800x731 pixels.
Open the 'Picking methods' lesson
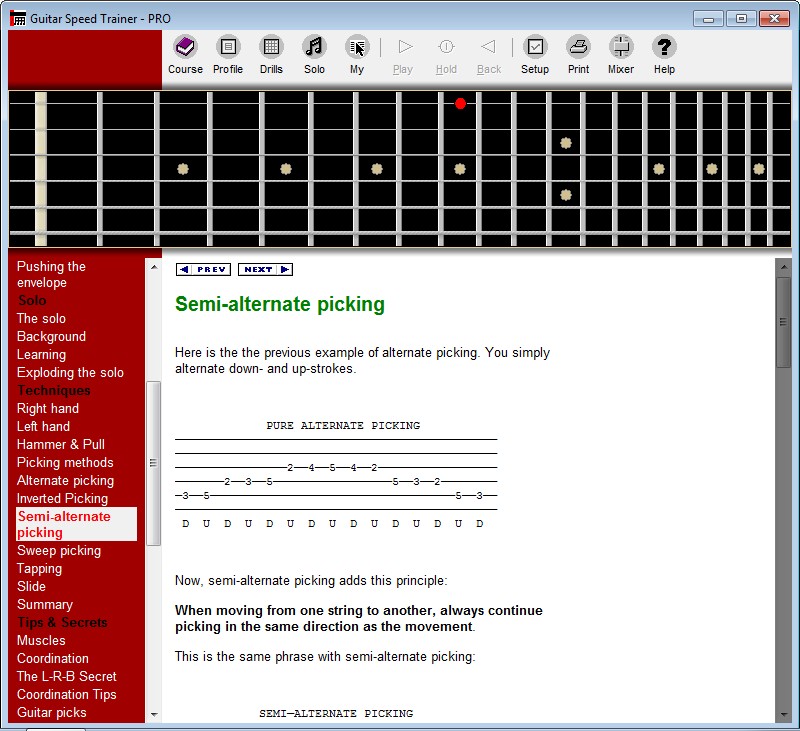[x=65, y=462]
